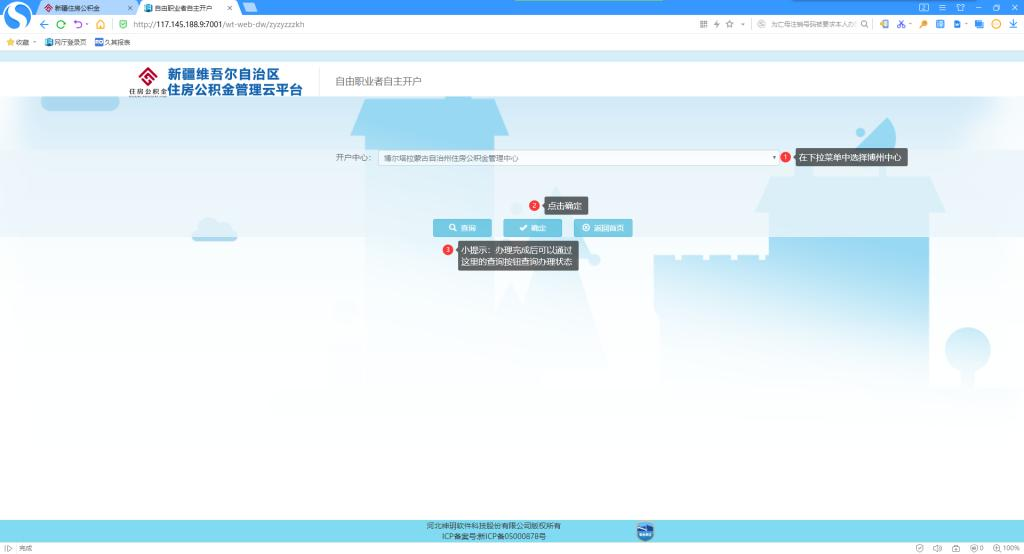Click the scissors screenshot icon

pos(901,24)
